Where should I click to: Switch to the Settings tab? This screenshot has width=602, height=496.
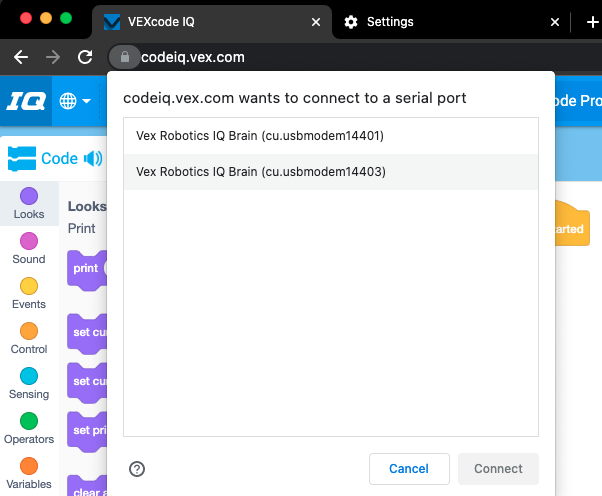[x=390, y=22]
